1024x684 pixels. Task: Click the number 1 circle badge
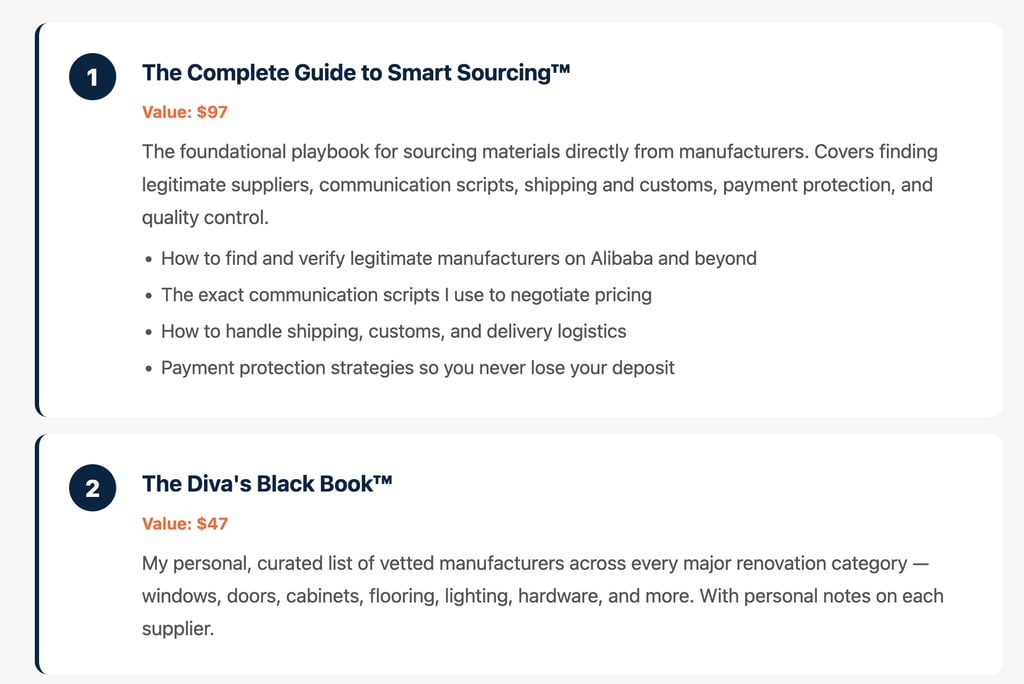[93, 77]
